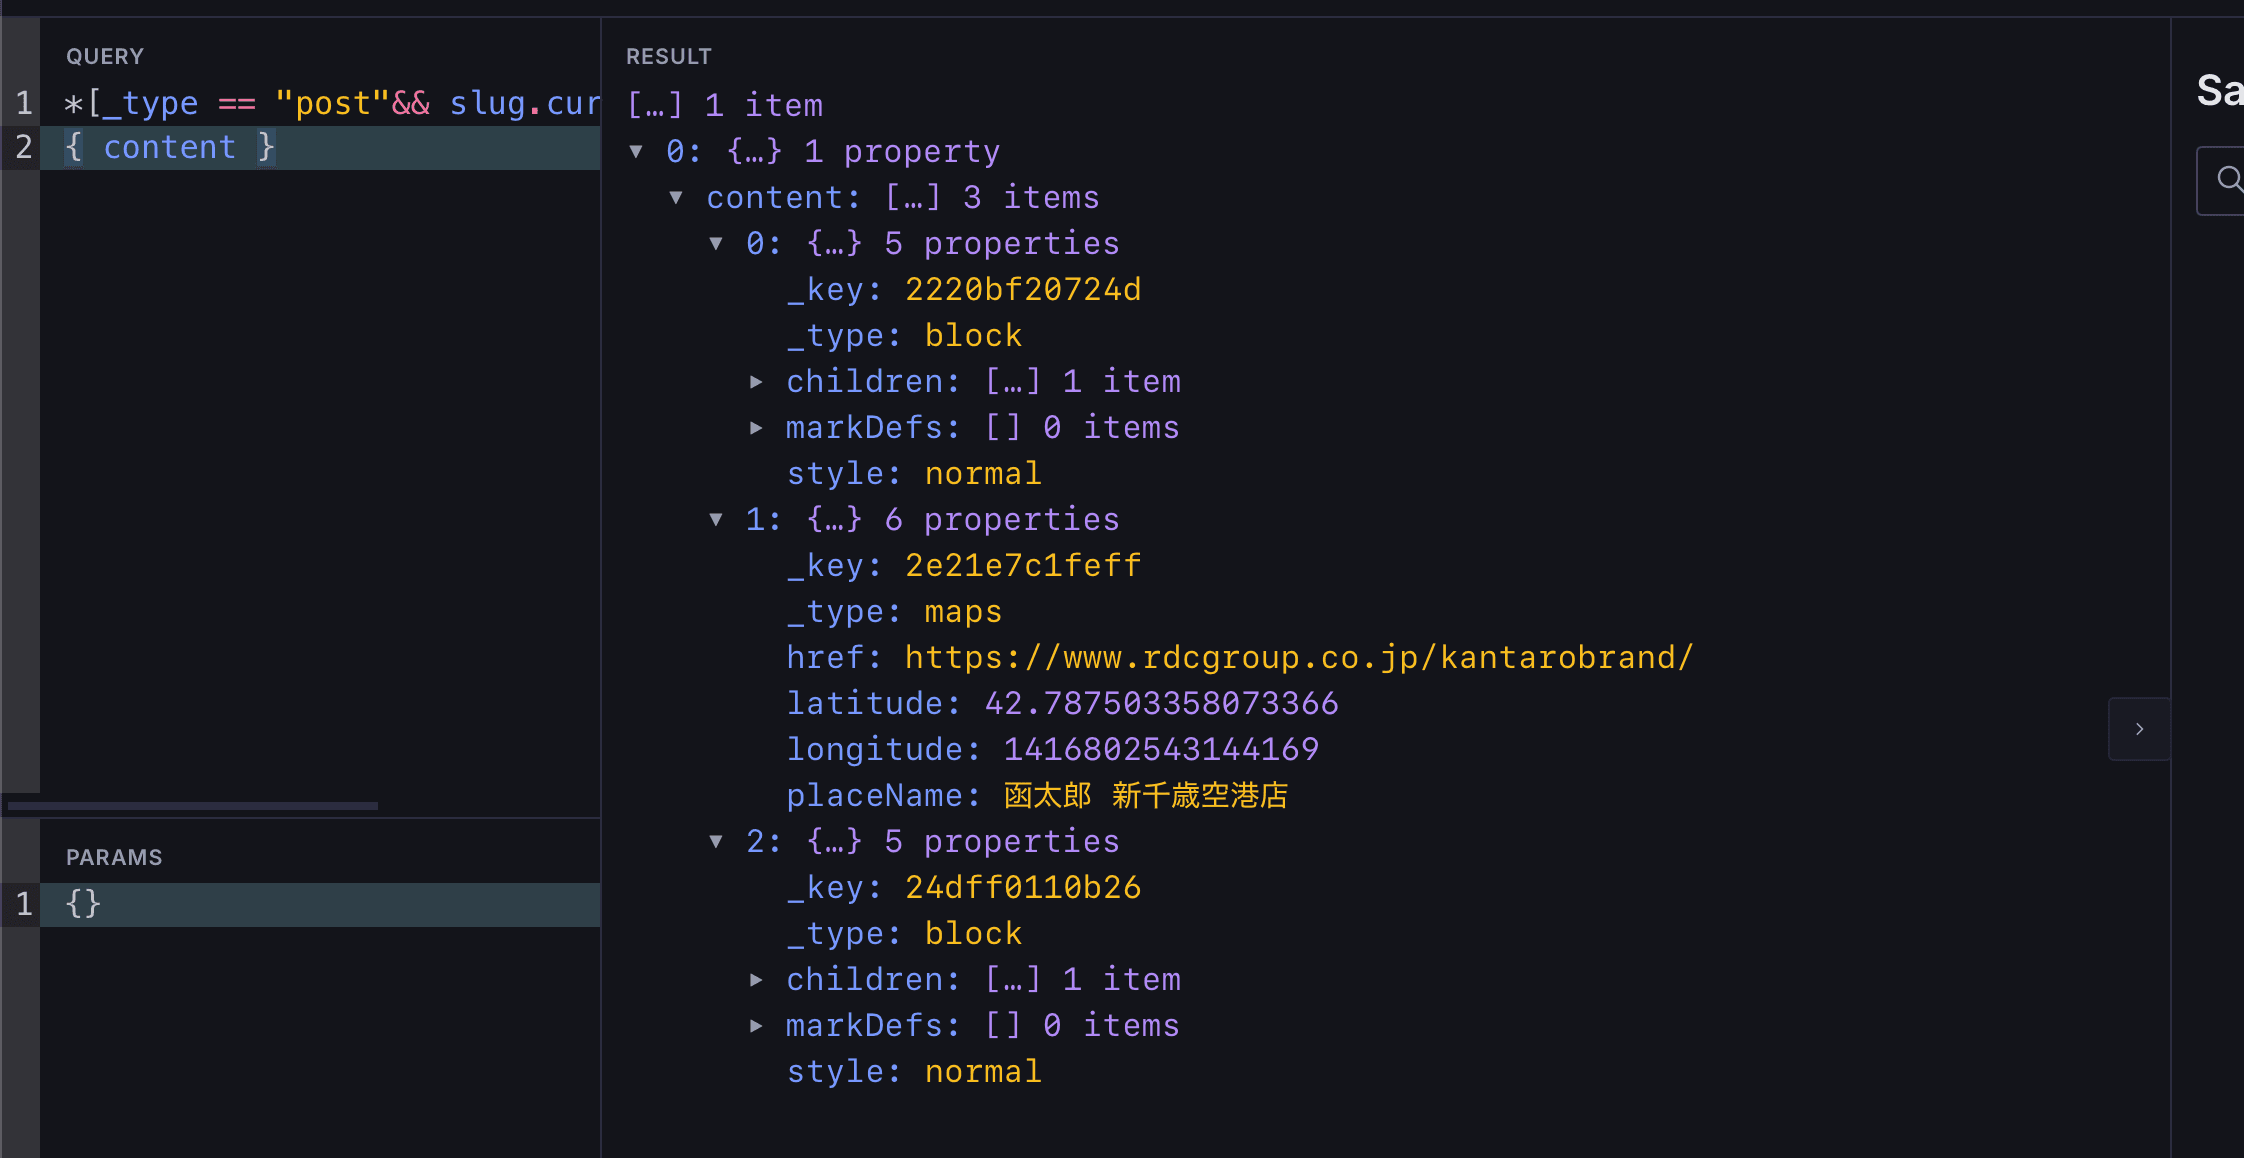Expand markDefs array of last block
Viewport: 2244px width, 1158px height.
click(x=756, y=1025)
